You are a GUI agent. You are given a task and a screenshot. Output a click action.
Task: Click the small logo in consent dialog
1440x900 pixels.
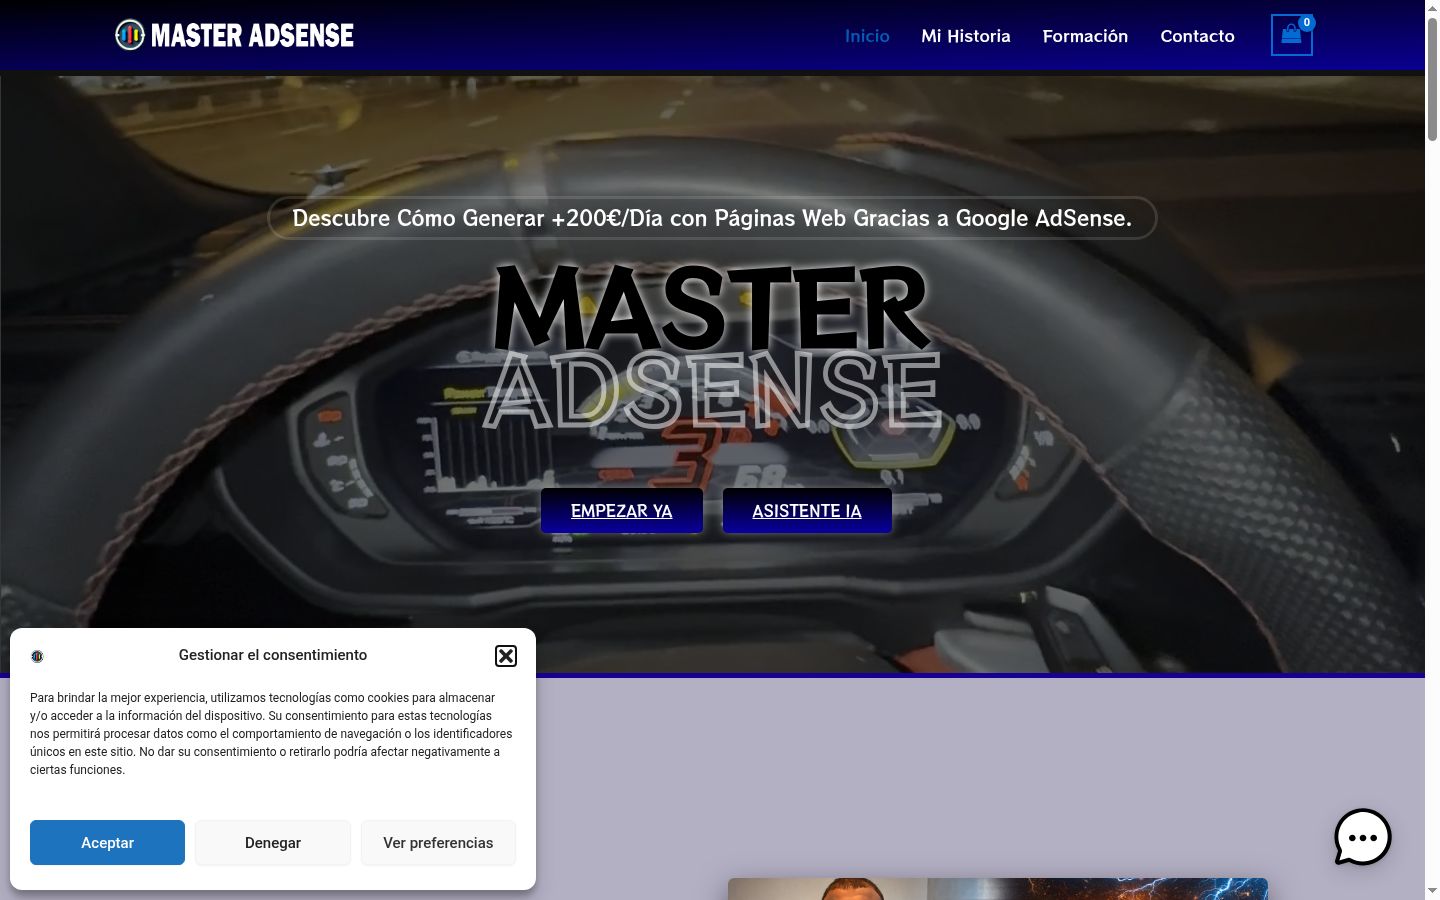(37, 656)
